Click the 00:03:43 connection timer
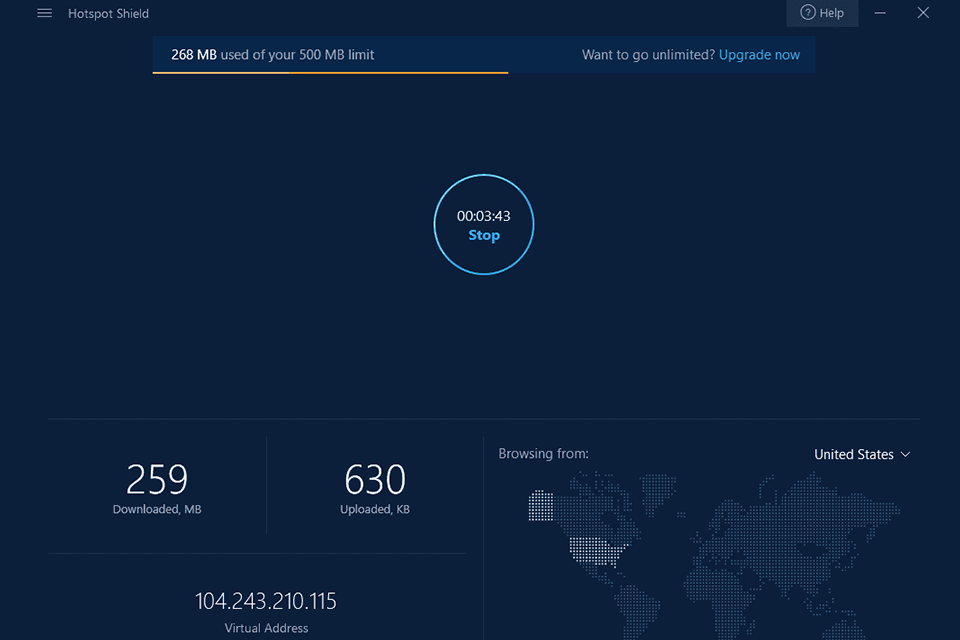The image size is (960, 640). [484, 216]
